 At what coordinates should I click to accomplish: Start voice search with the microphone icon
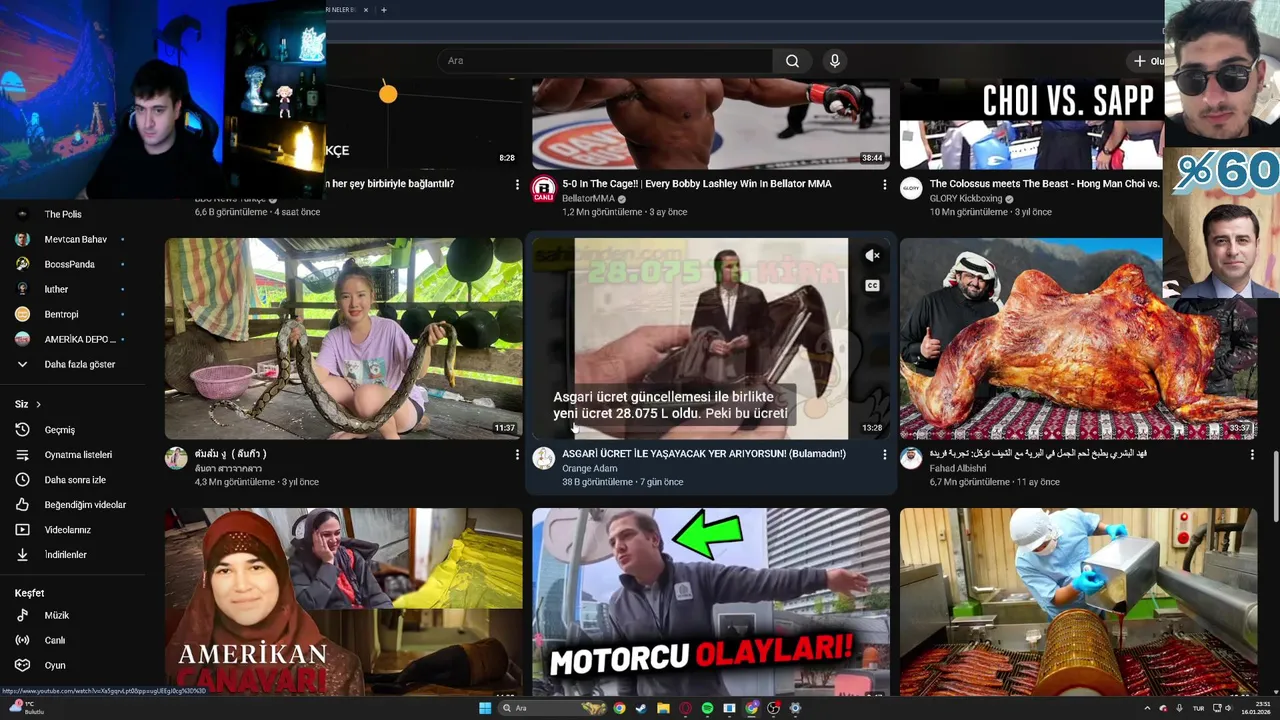point(835,61)
